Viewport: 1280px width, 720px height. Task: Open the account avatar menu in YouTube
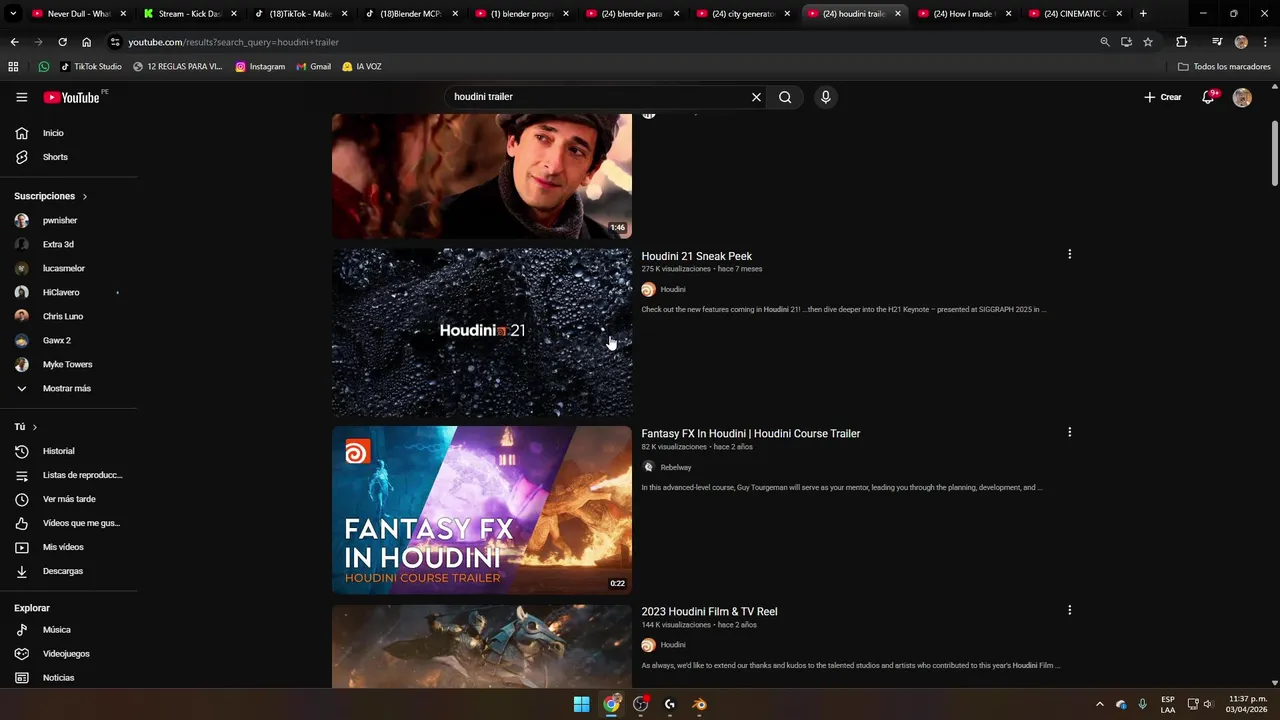click(x=1242, y=97)
